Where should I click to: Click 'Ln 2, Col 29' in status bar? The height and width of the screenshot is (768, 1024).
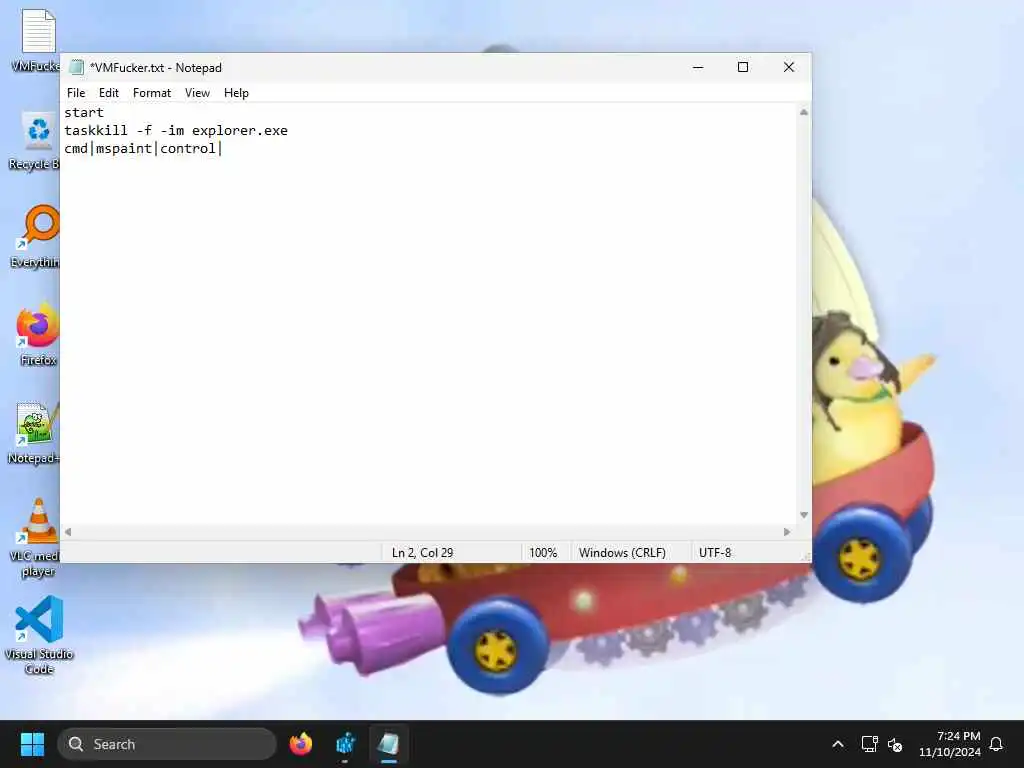pyautogui.click(x=423, y=552)
